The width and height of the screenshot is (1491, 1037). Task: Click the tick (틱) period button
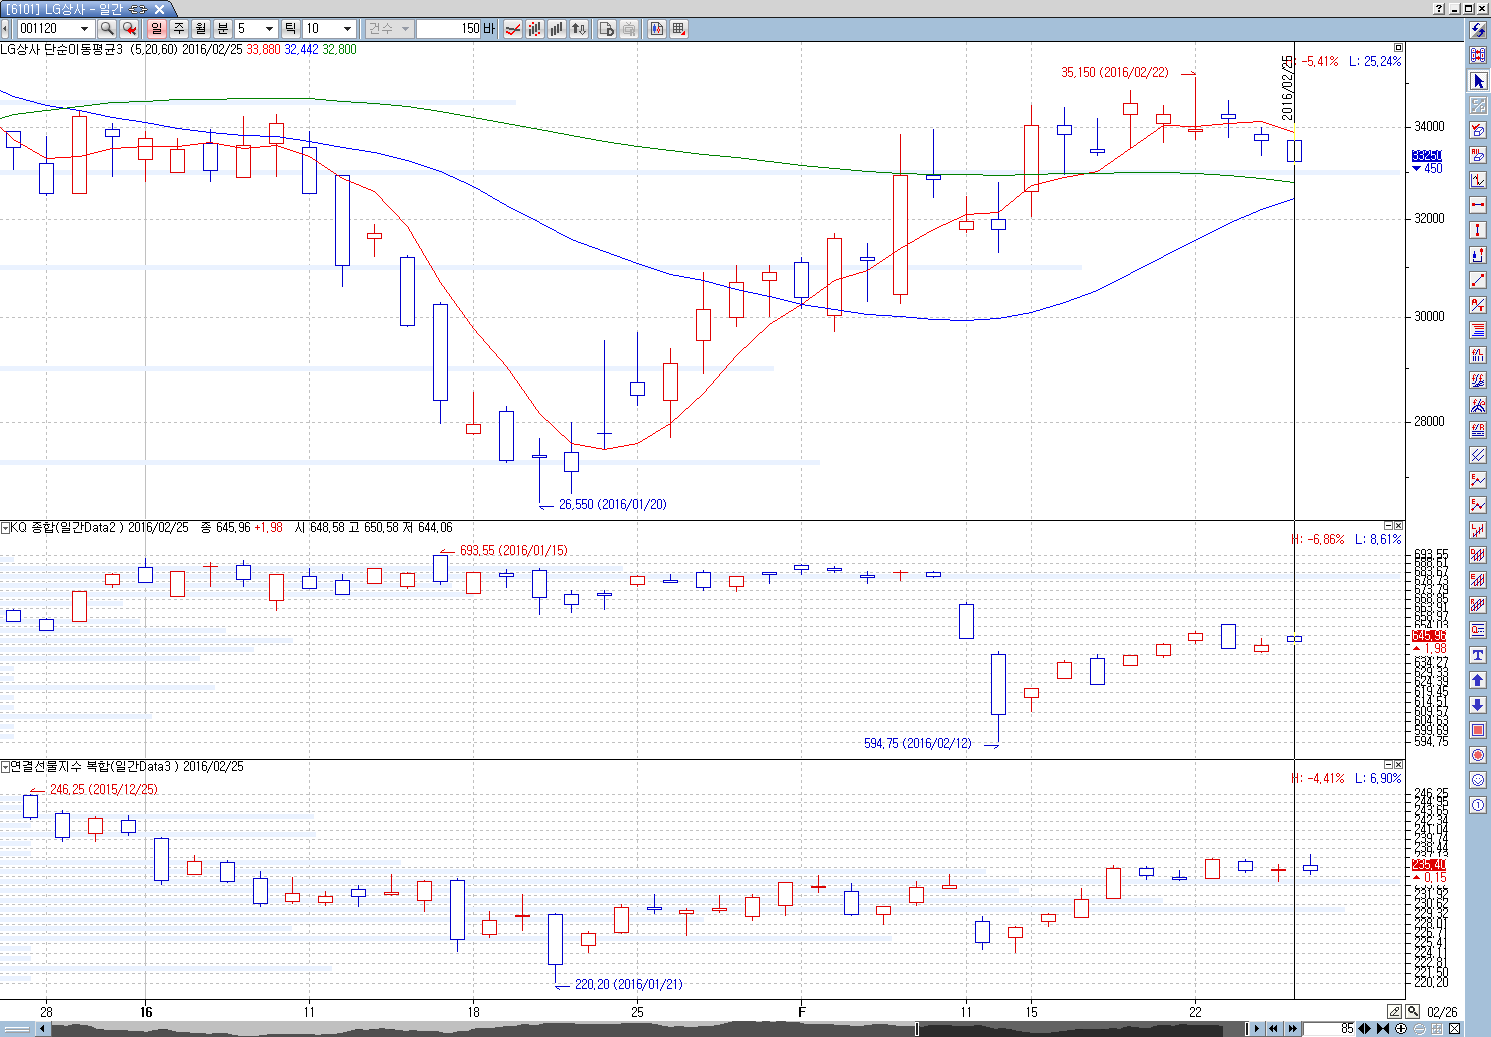click(x=290, y=29)
